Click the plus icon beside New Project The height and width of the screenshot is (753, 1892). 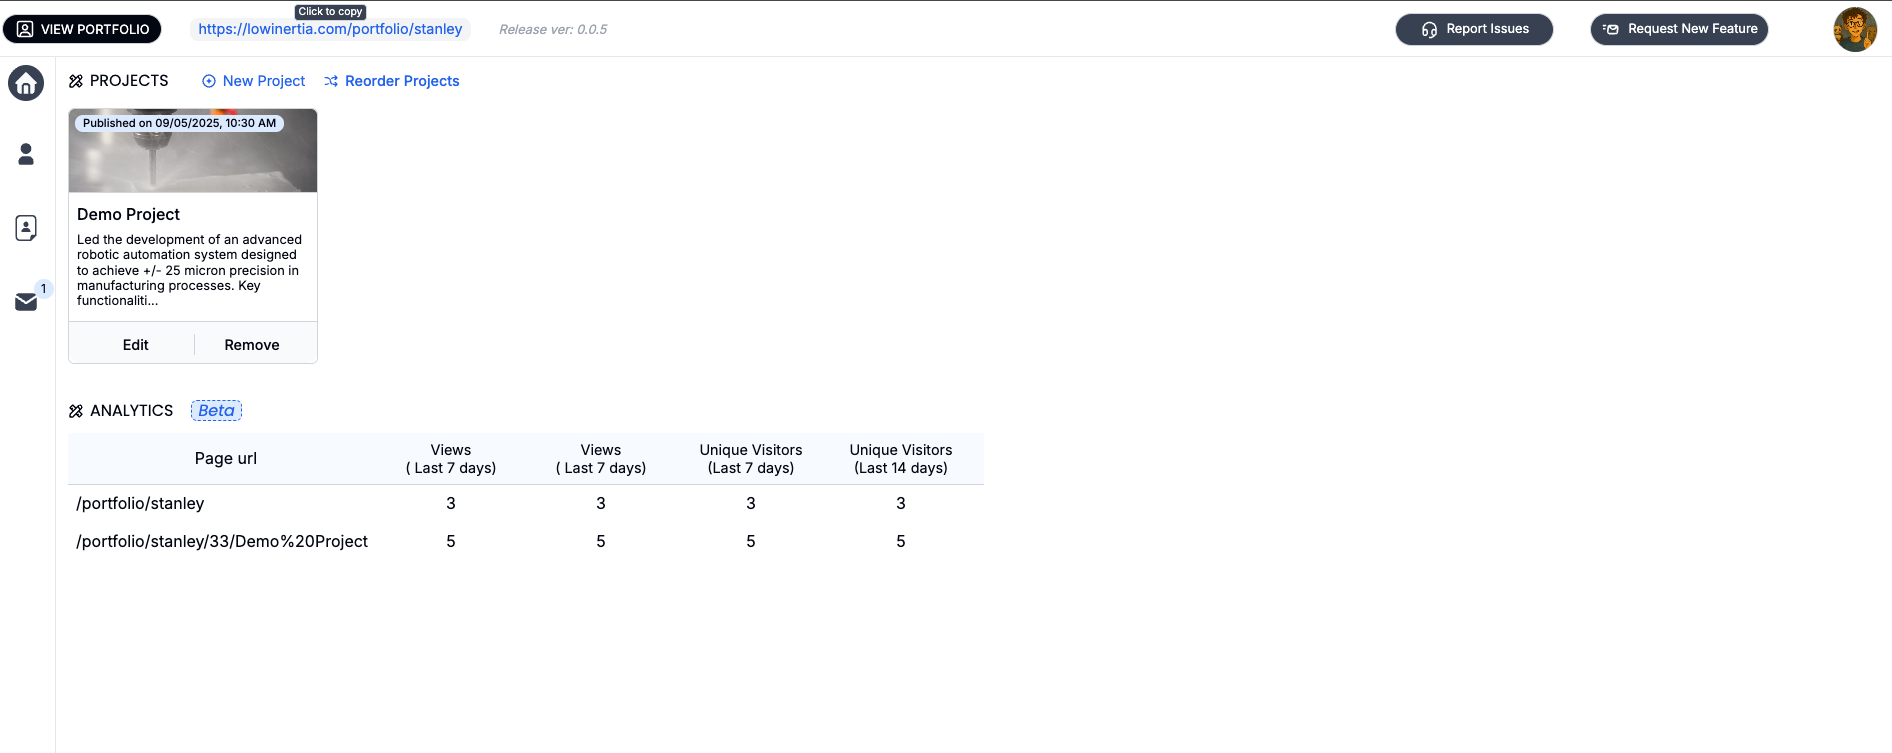209,81
